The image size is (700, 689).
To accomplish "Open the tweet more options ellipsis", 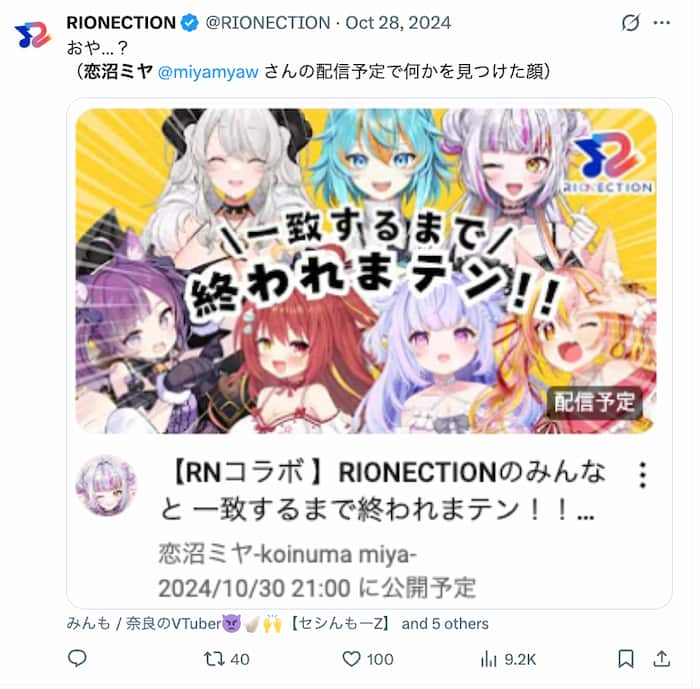I will [662, 22].
